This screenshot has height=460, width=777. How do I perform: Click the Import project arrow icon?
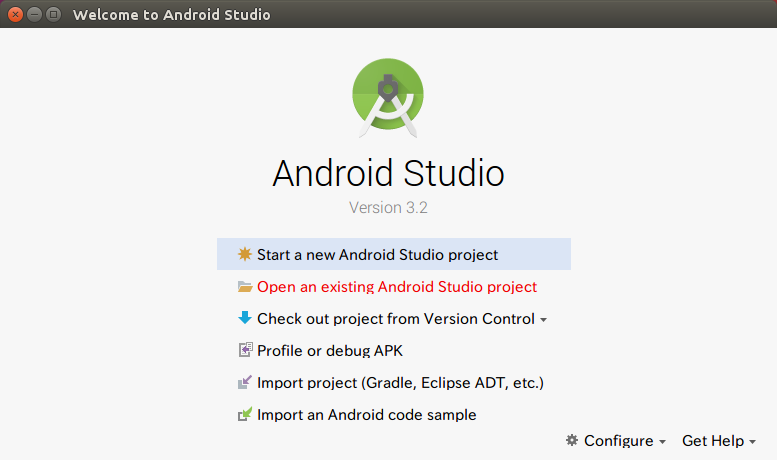pyautogui.click(x=245, y=382)
